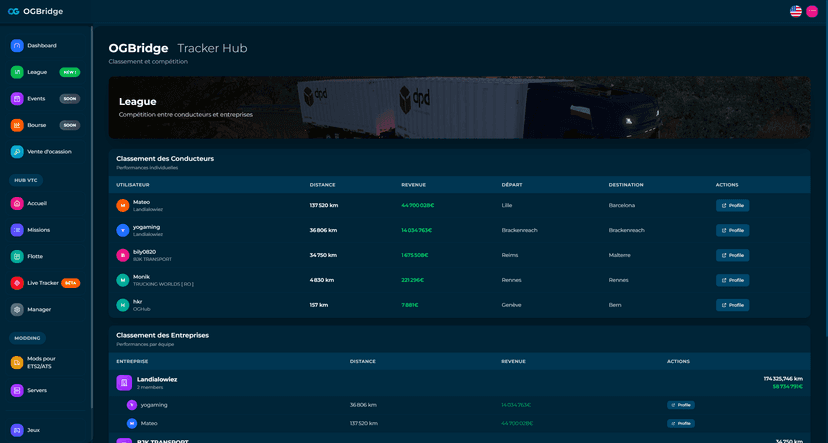Click the Dashboard icon in sidebar
Image resolution: width=828 pixels, height=443 pixels.
[x=17, y=46]
